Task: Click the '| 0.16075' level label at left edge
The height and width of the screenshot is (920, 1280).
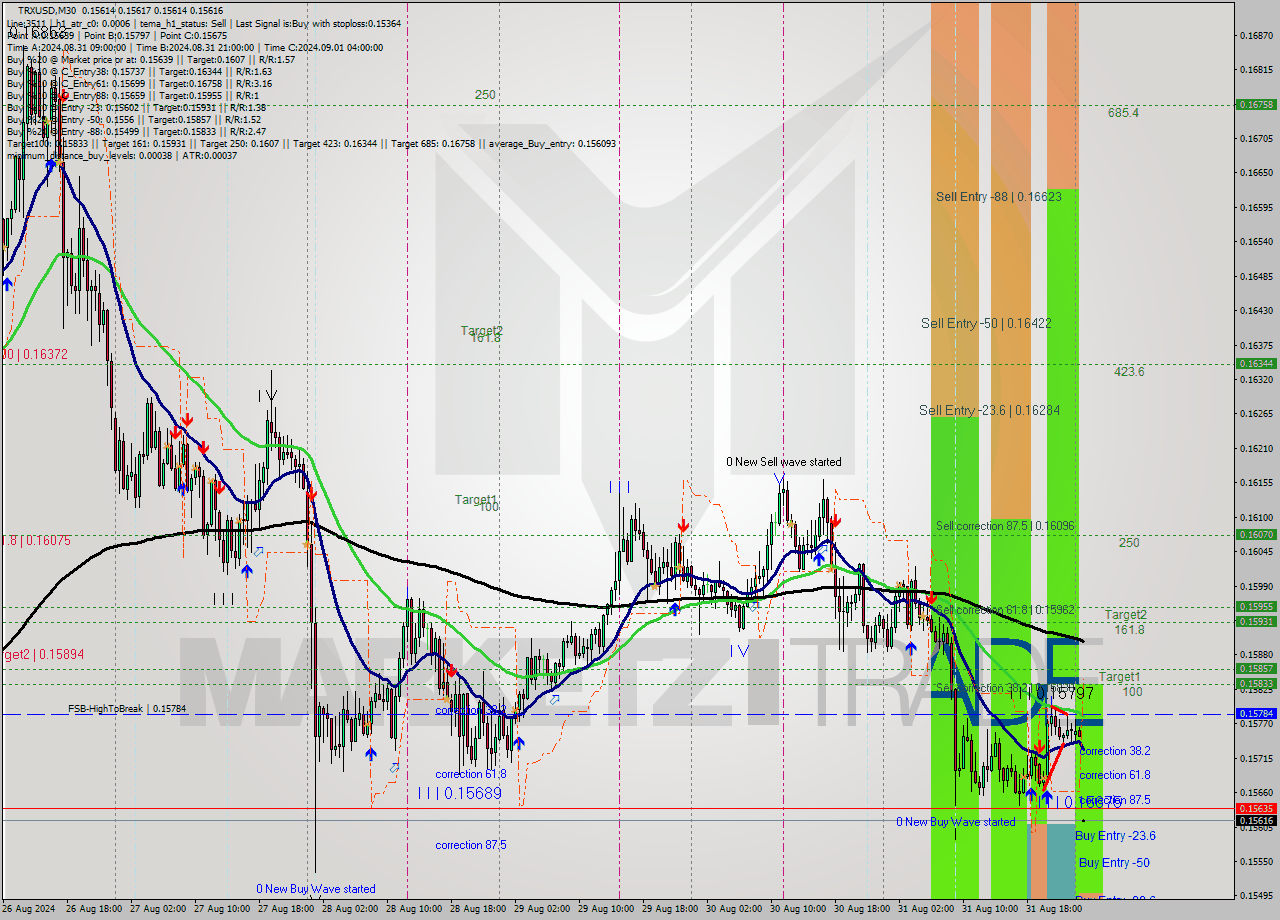Action: (x=36, y=541)
